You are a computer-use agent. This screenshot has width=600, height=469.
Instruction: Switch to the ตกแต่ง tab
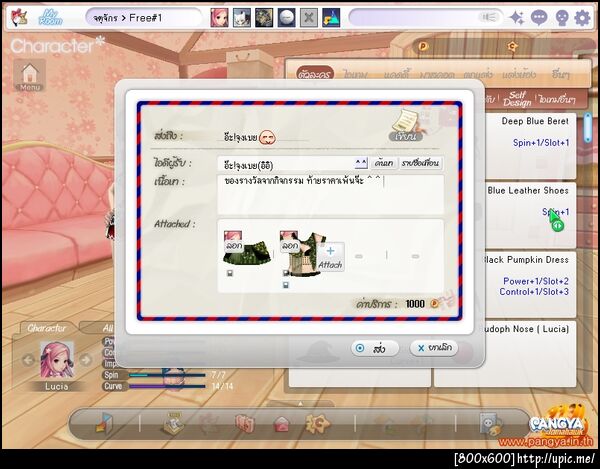(x=478, y=74)
